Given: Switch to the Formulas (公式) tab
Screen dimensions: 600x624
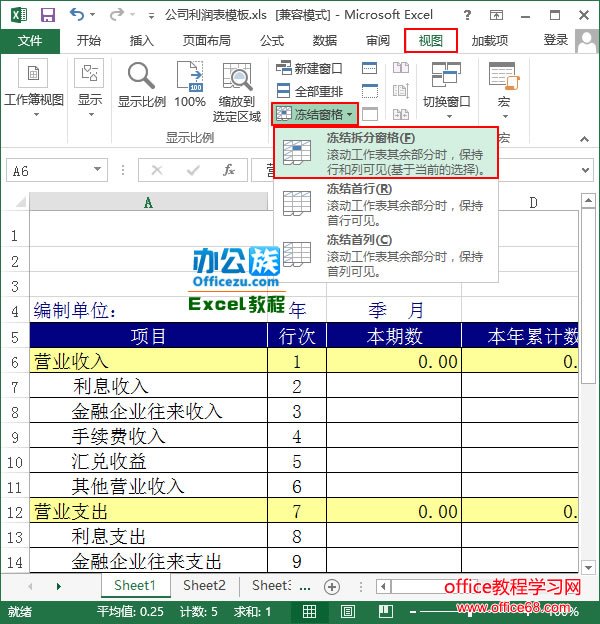Looking at the screenshot, I should tap(272, 41).
